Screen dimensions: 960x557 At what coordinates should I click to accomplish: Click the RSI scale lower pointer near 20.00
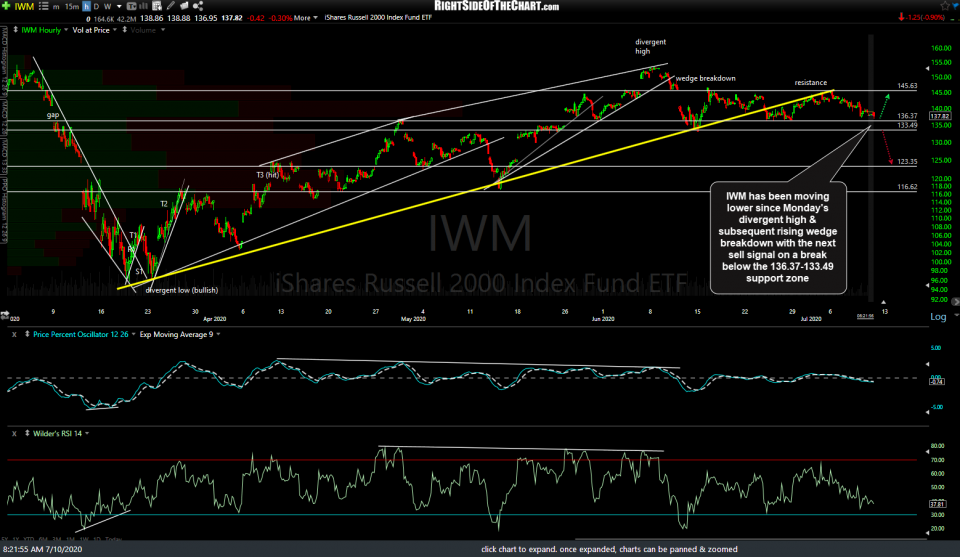(x=928, y=533)
